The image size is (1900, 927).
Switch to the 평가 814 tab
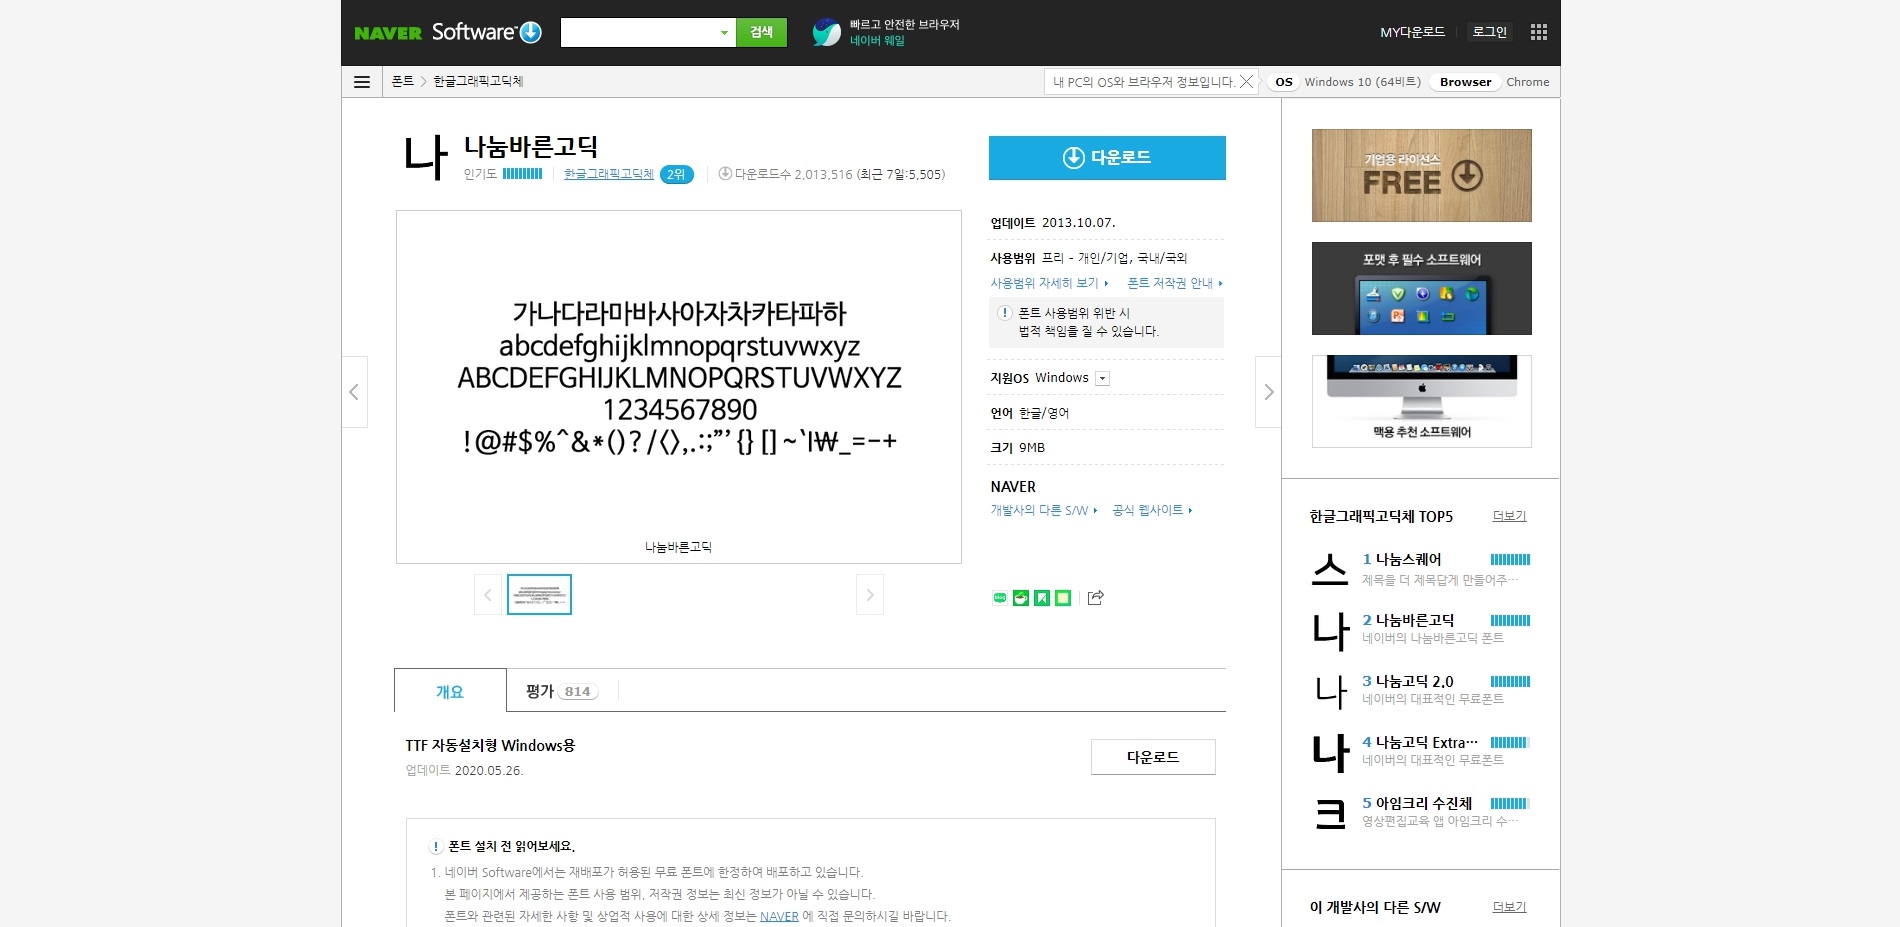(562, 691)
